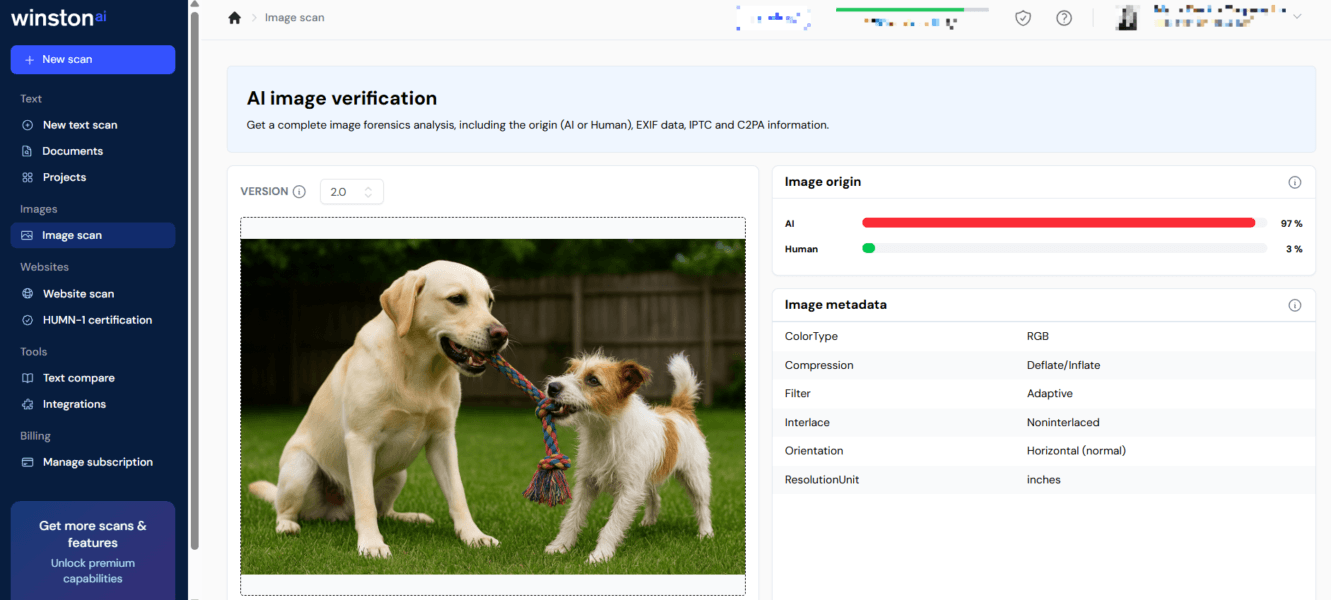The height and width of the screenshot is (600, 1331).
Task: Click the 97 % AI score
Action: click(x=1291, y=224)
